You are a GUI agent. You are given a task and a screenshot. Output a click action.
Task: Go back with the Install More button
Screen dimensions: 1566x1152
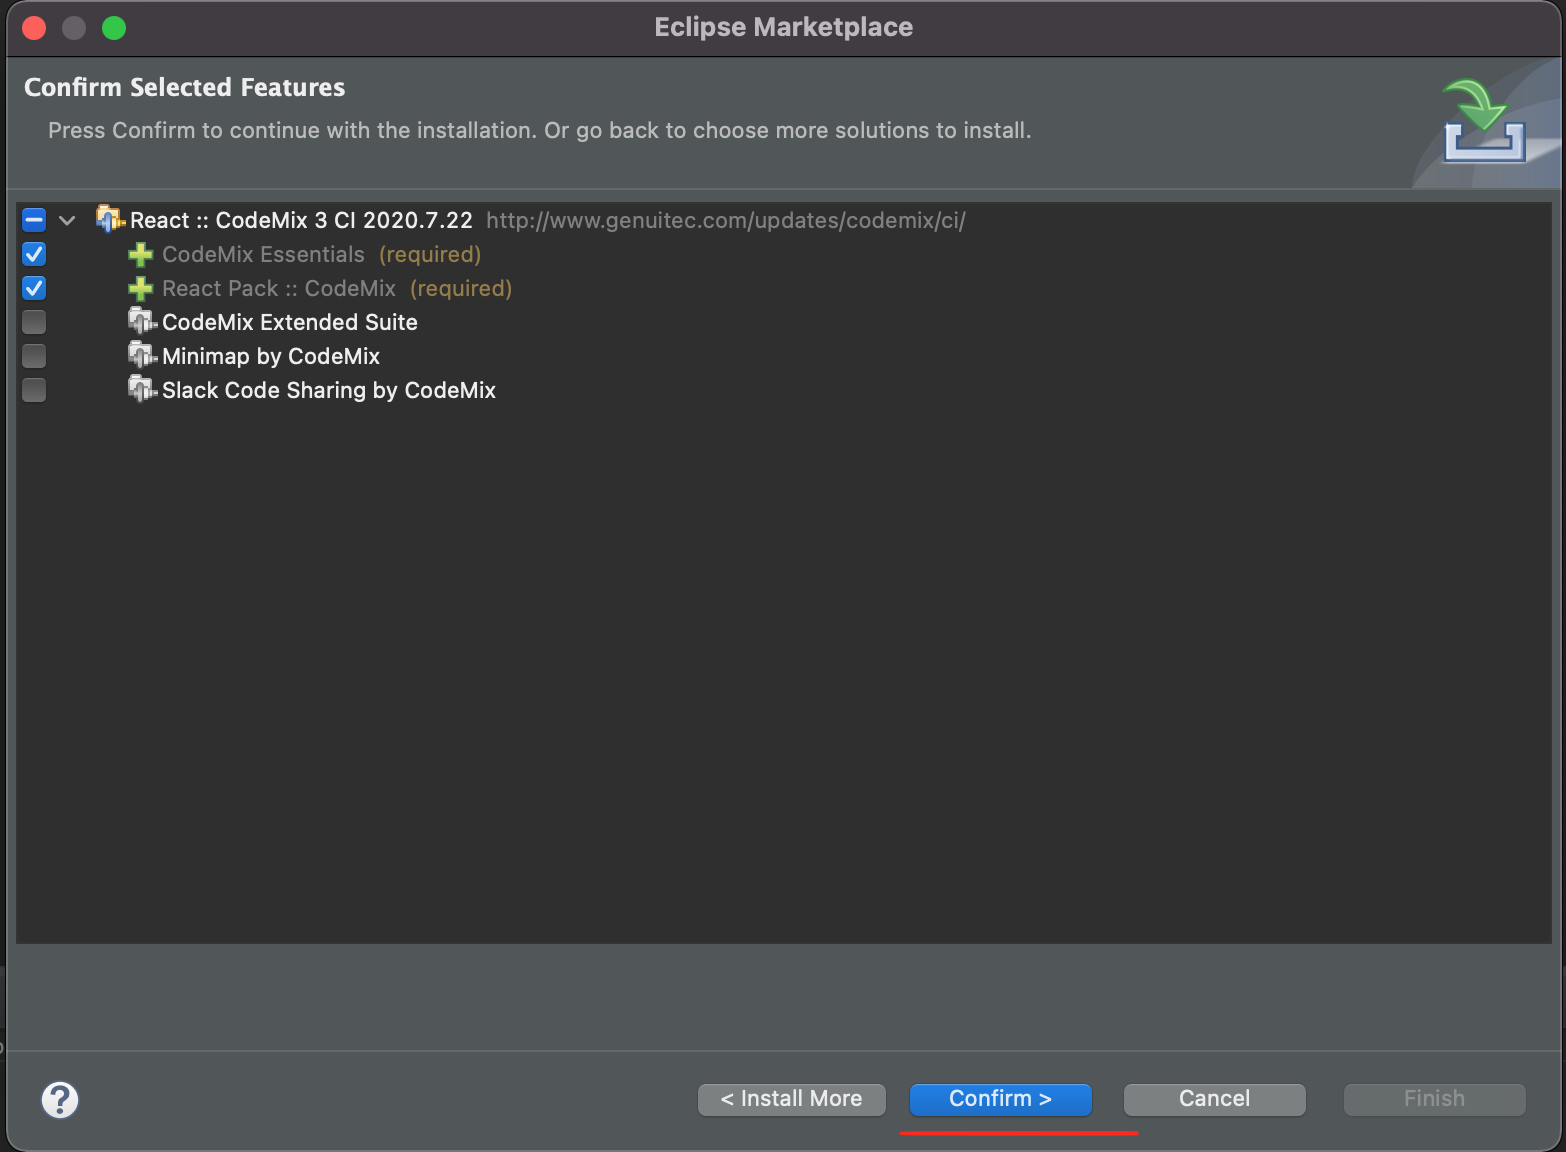pyautogui.click(x=792, y=1099)
